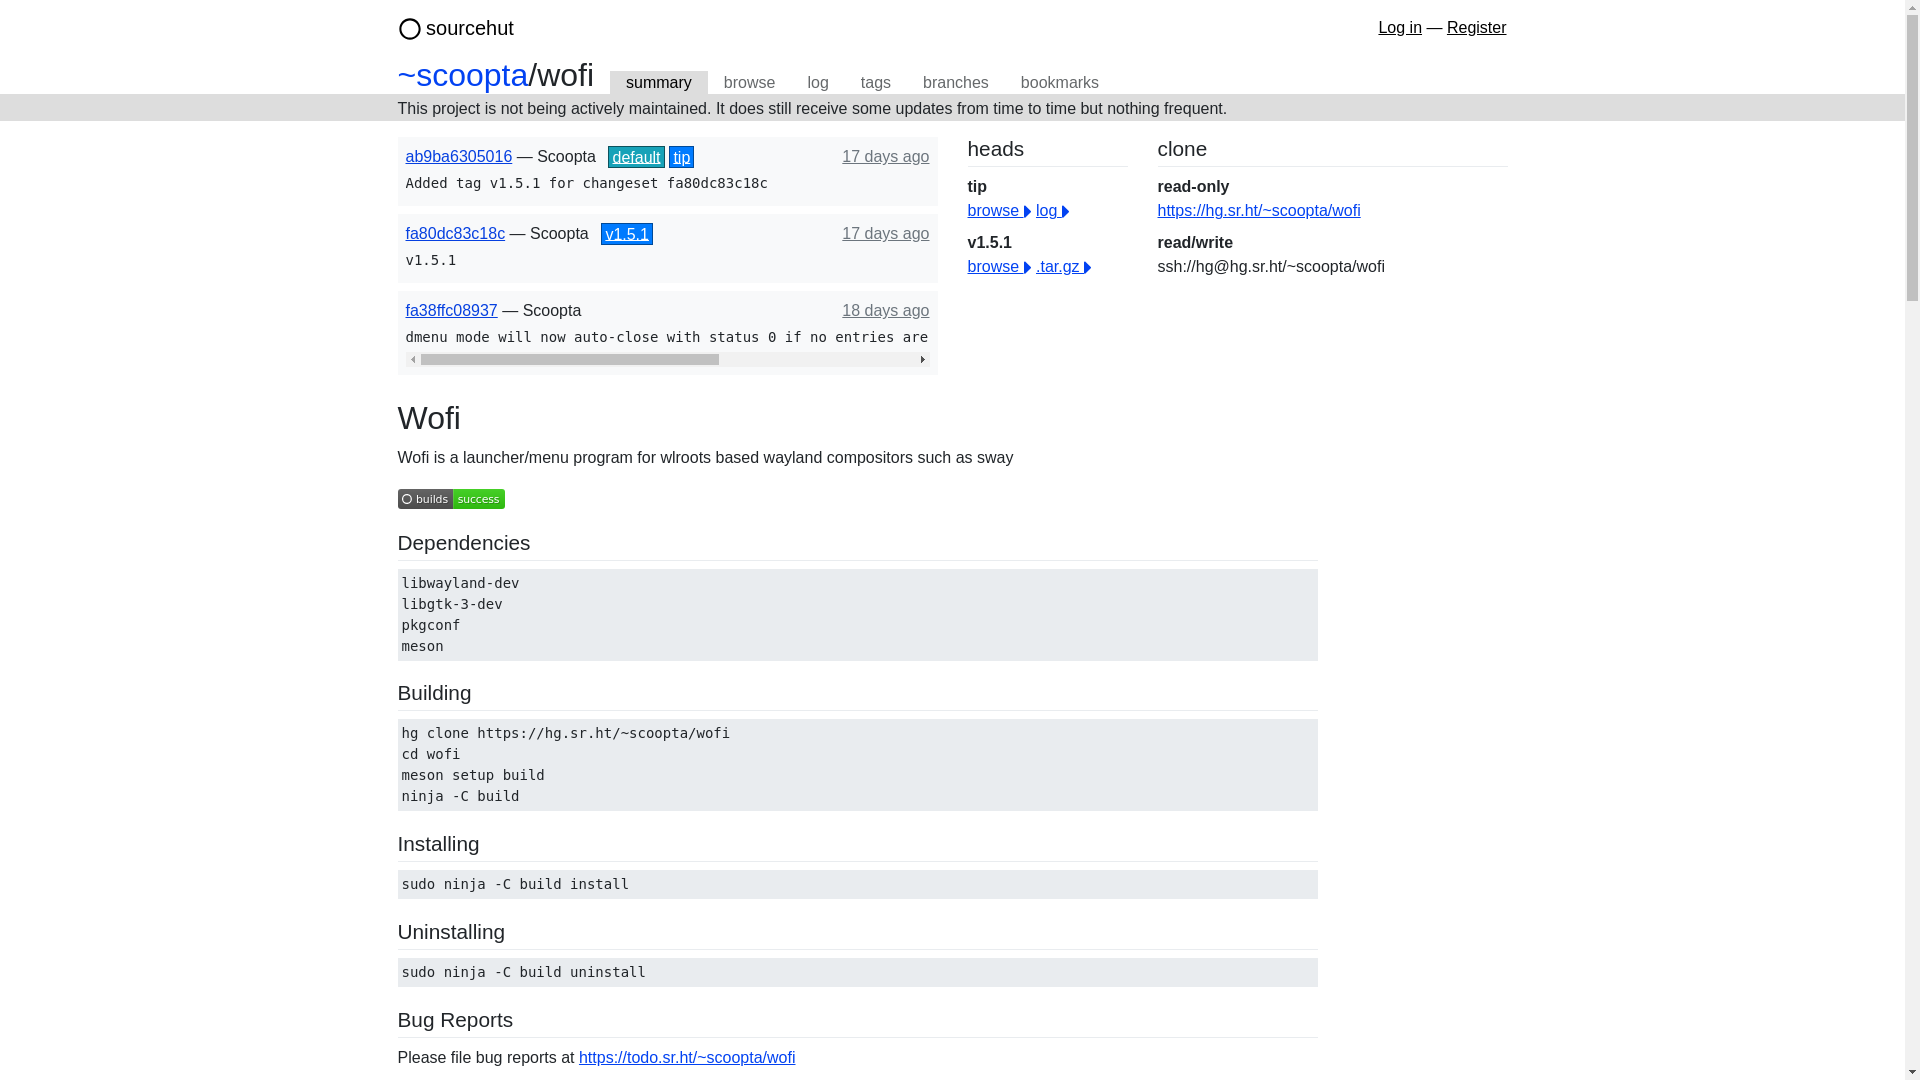This screenshot has height=1080, width=1920.
Task: Switch to the browse tab
Action: (x=749, y=83)
